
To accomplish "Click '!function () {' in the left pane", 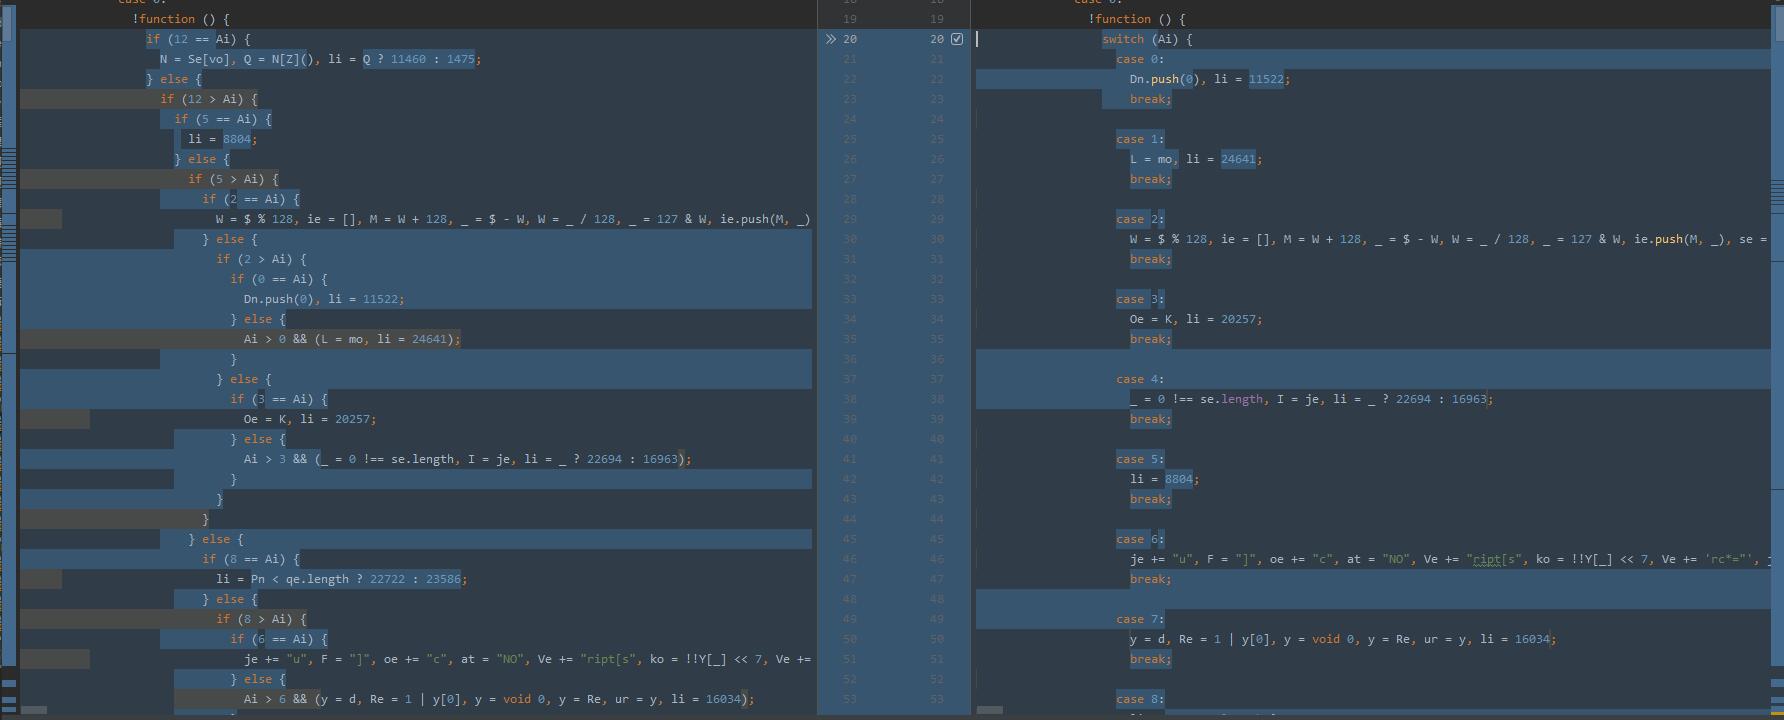I will [181, 19].
